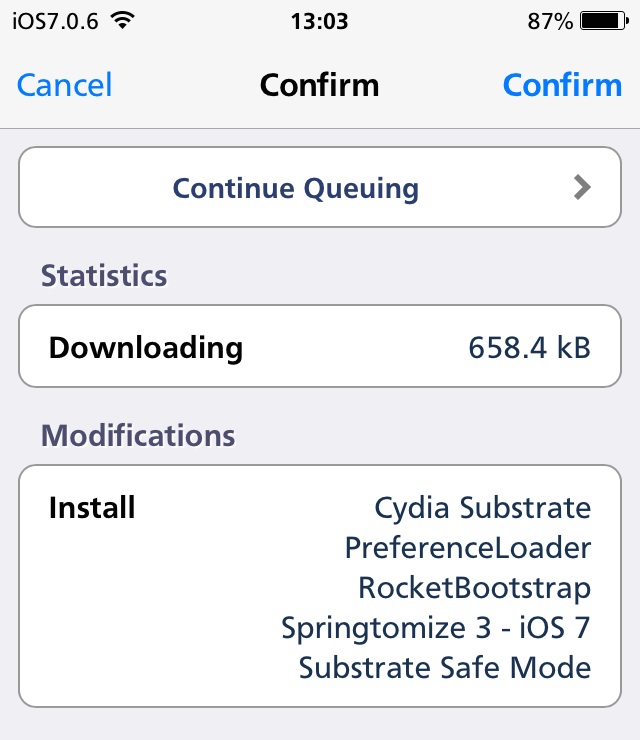Open the Continue Queuing row
The height and width of the screenshot is (740, 640).
pos(320,187)
